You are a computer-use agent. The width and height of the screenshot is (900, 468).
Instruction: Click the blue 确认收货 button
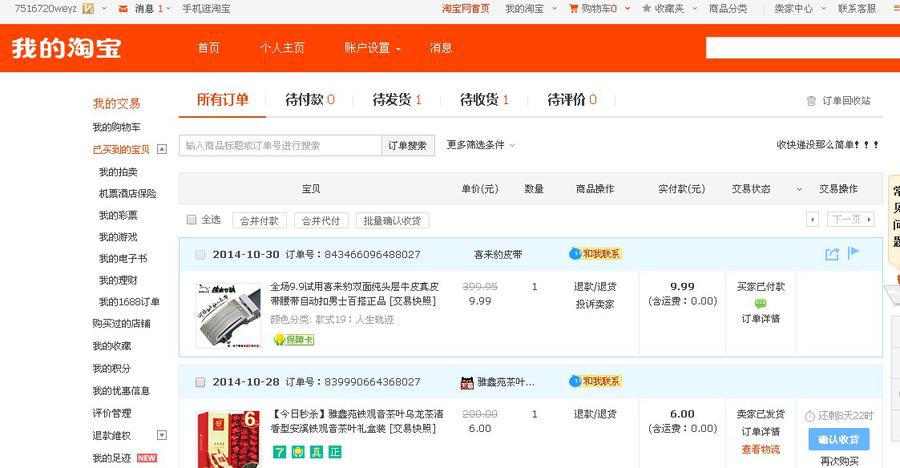(839, 439)
